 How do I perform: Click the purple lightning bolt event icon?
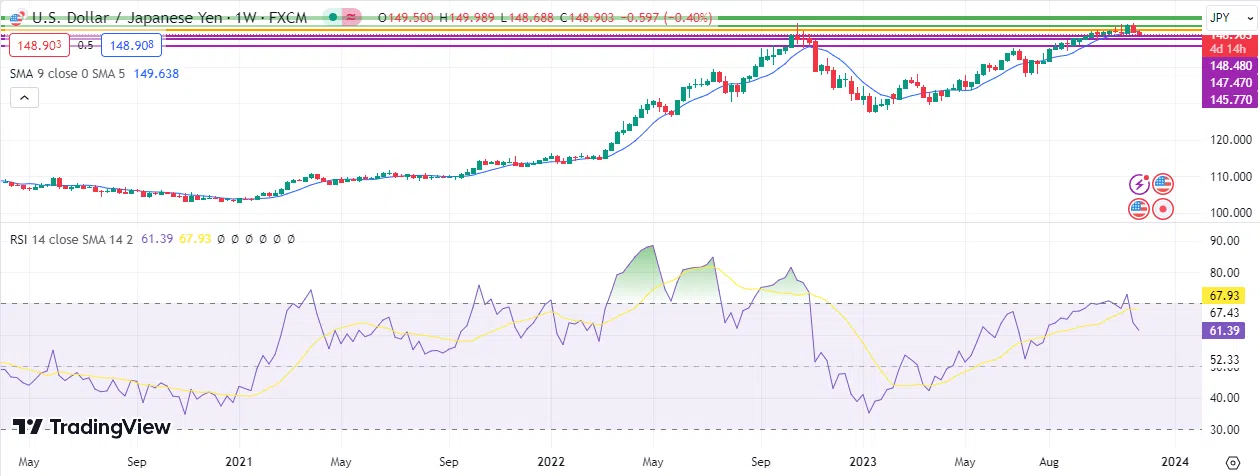click(x=1139, y=184)
